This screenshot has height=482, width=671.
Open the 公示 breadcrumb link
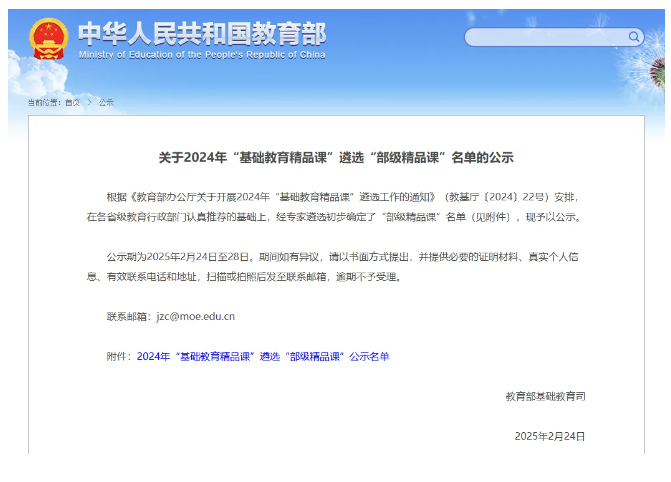(x=106, y=102)
